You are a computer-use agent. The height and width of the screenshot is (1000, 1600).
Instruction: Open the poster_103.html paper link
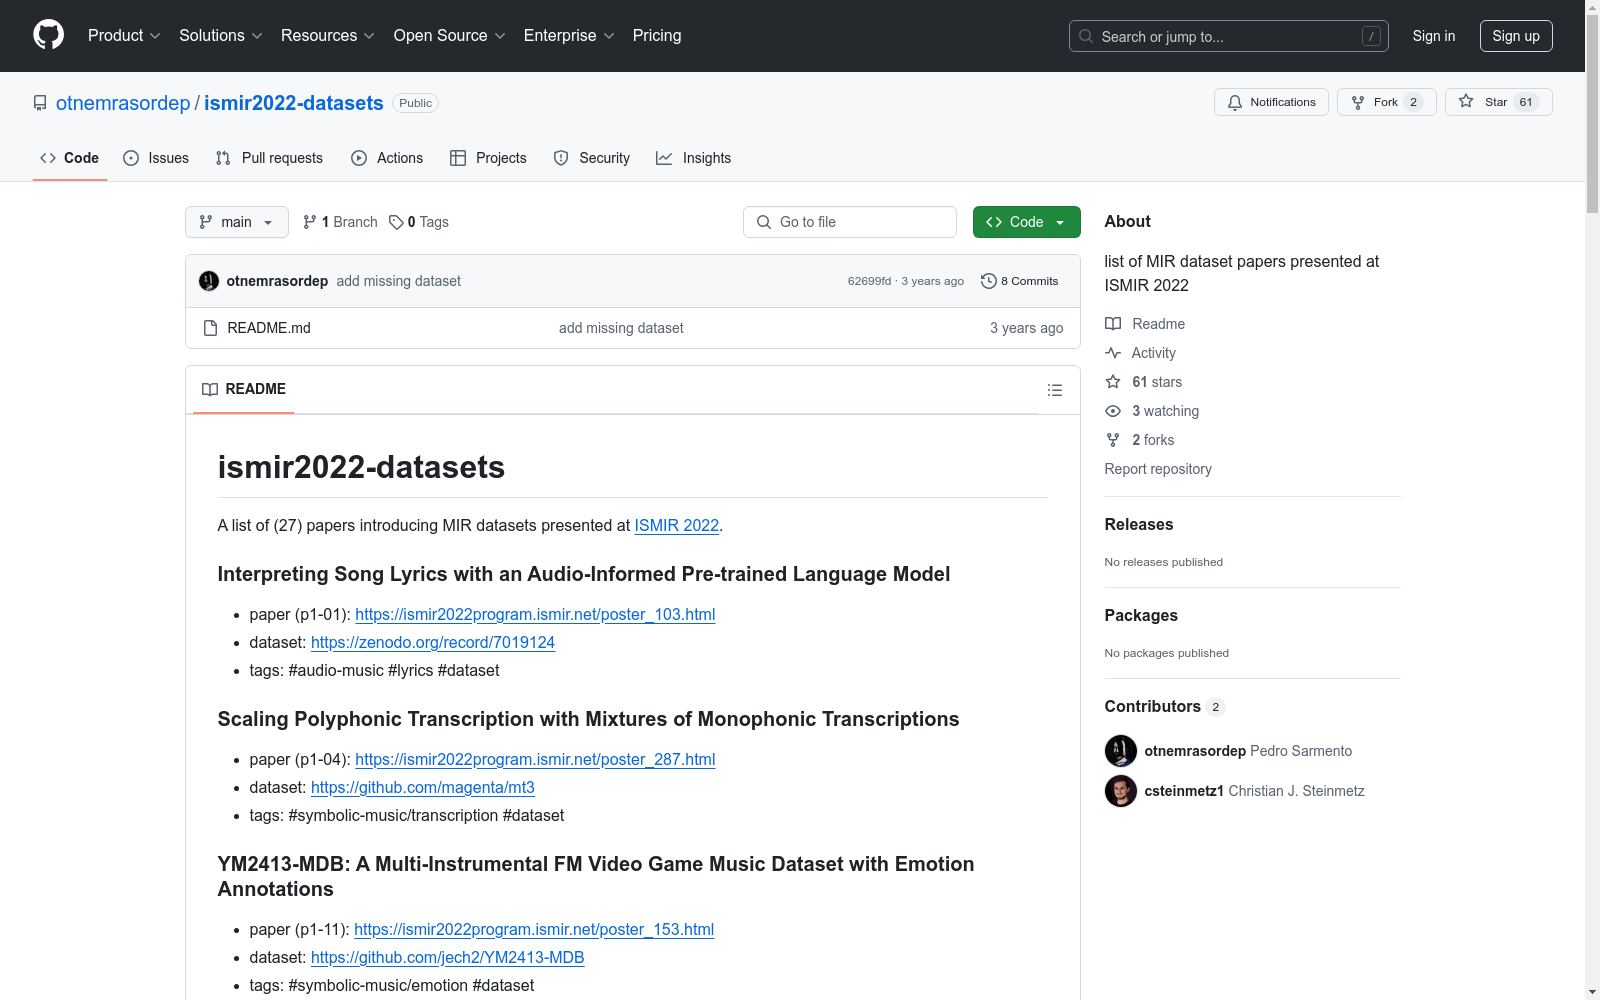[x=535, y=614]
